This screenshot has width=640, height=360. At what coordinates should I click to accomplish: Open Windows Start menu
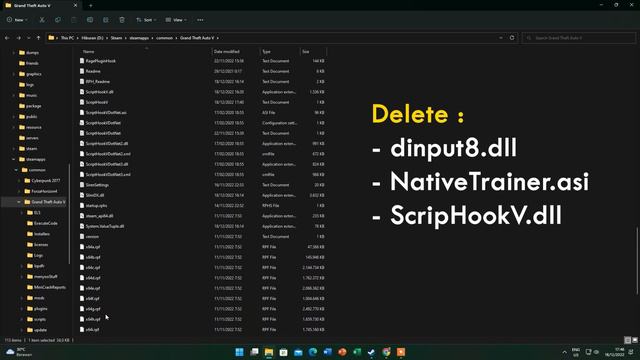click(239, 352)
